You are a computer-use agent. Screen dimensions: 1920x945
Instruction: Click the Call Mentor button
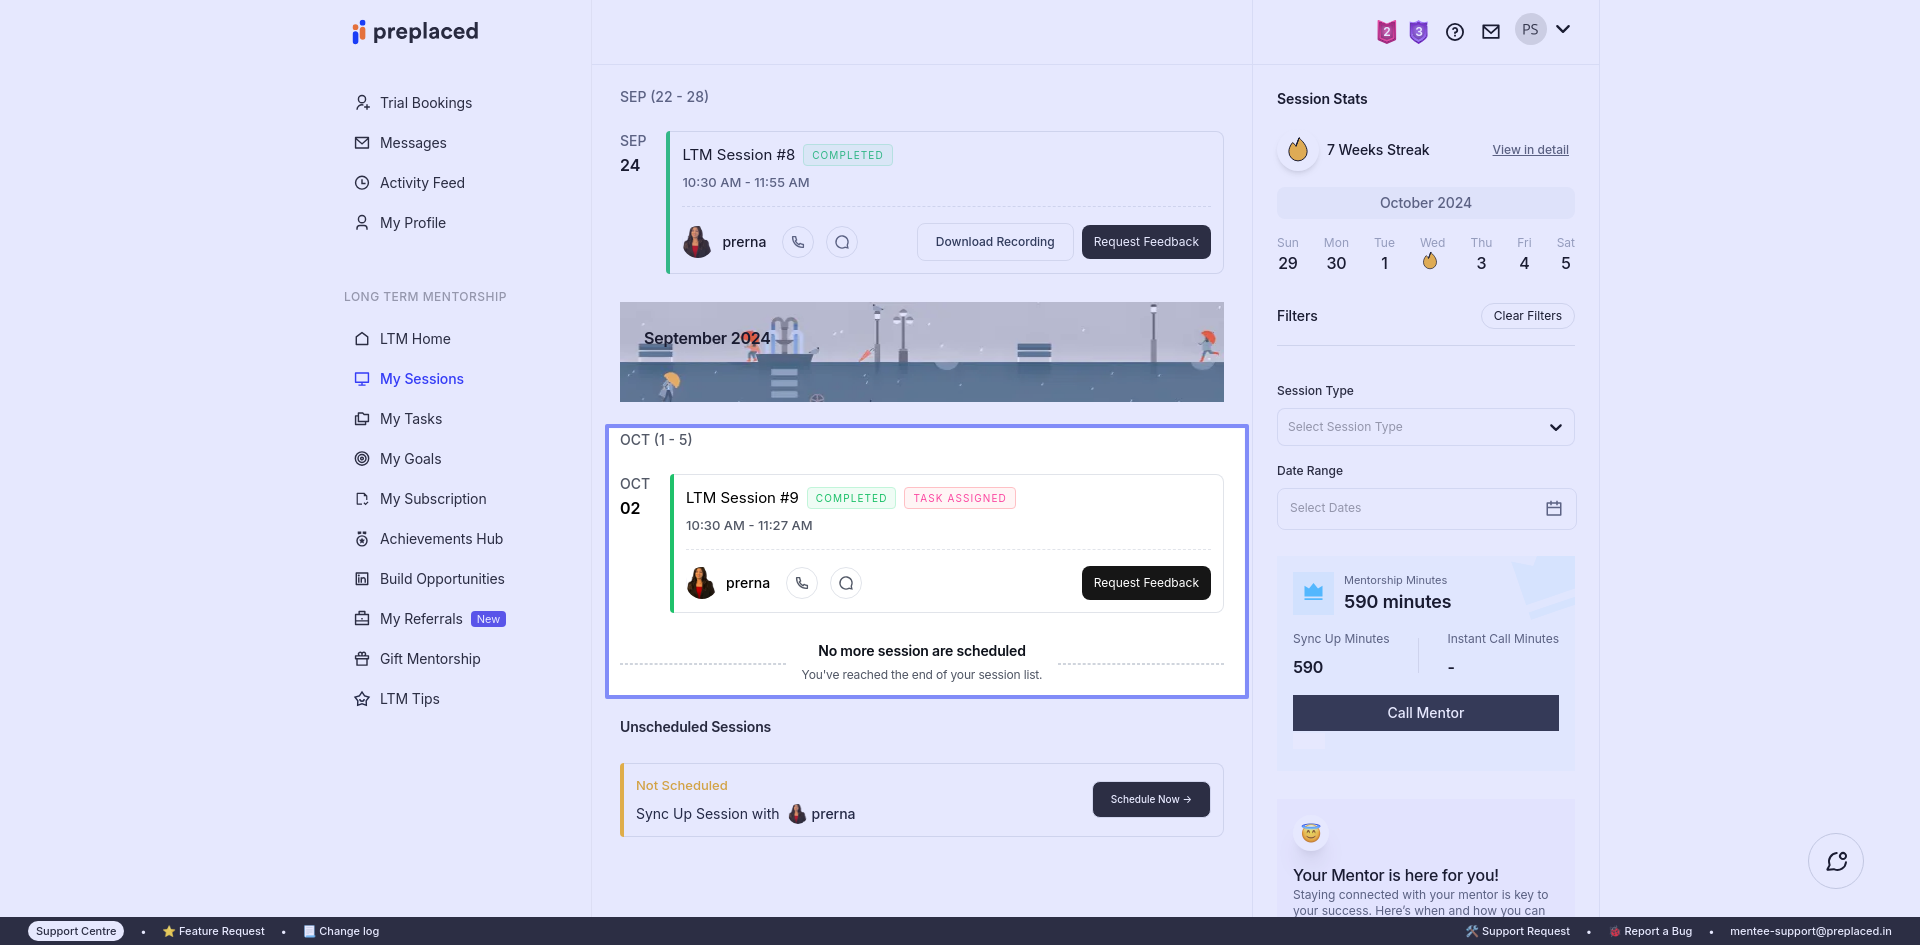coord(1426,713)
